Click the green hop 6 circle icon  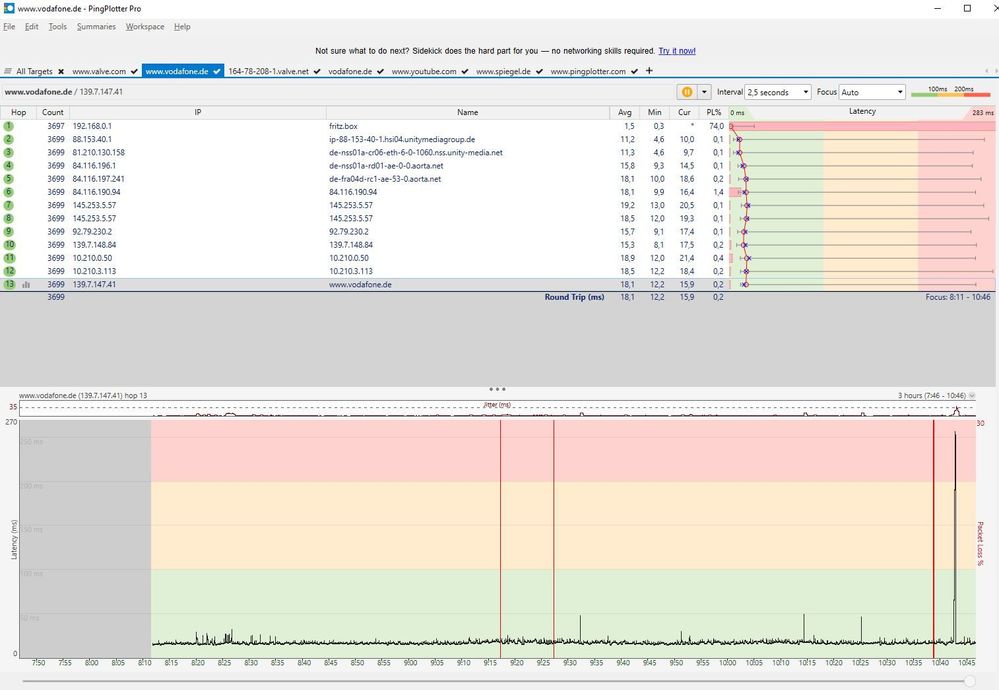pos(9,192)
